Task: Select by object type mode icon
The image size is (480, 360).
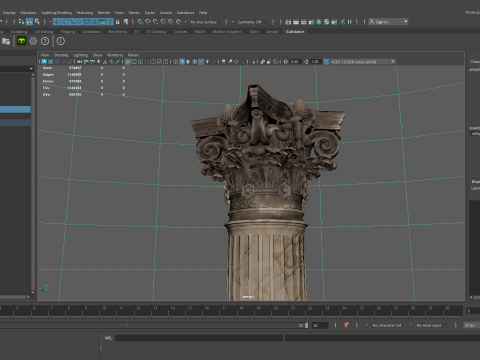Action: tap(29, 22)
